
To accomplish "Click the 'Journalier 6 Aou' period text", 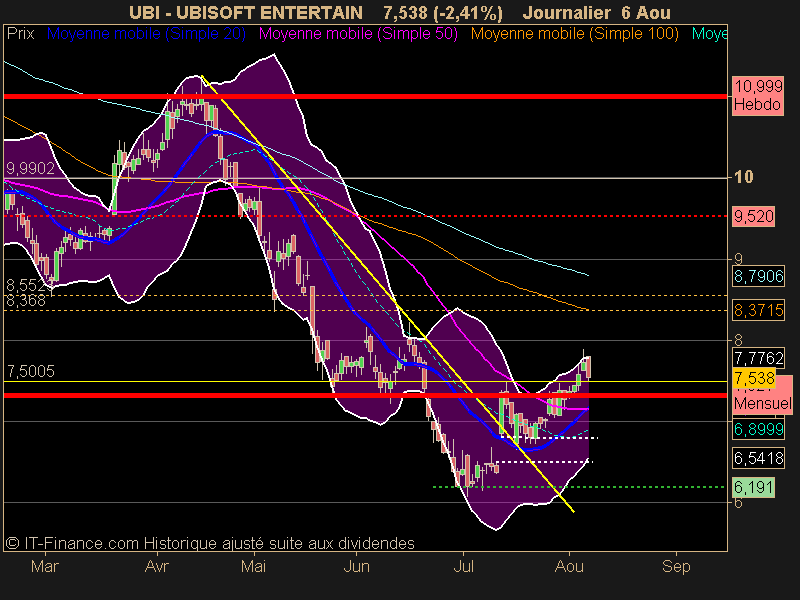I will (x=596, y=12).
